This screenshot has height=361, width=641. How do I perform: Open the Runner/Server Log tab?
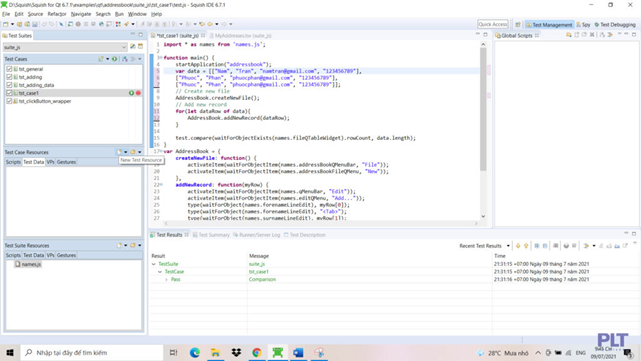click(256, 235)
